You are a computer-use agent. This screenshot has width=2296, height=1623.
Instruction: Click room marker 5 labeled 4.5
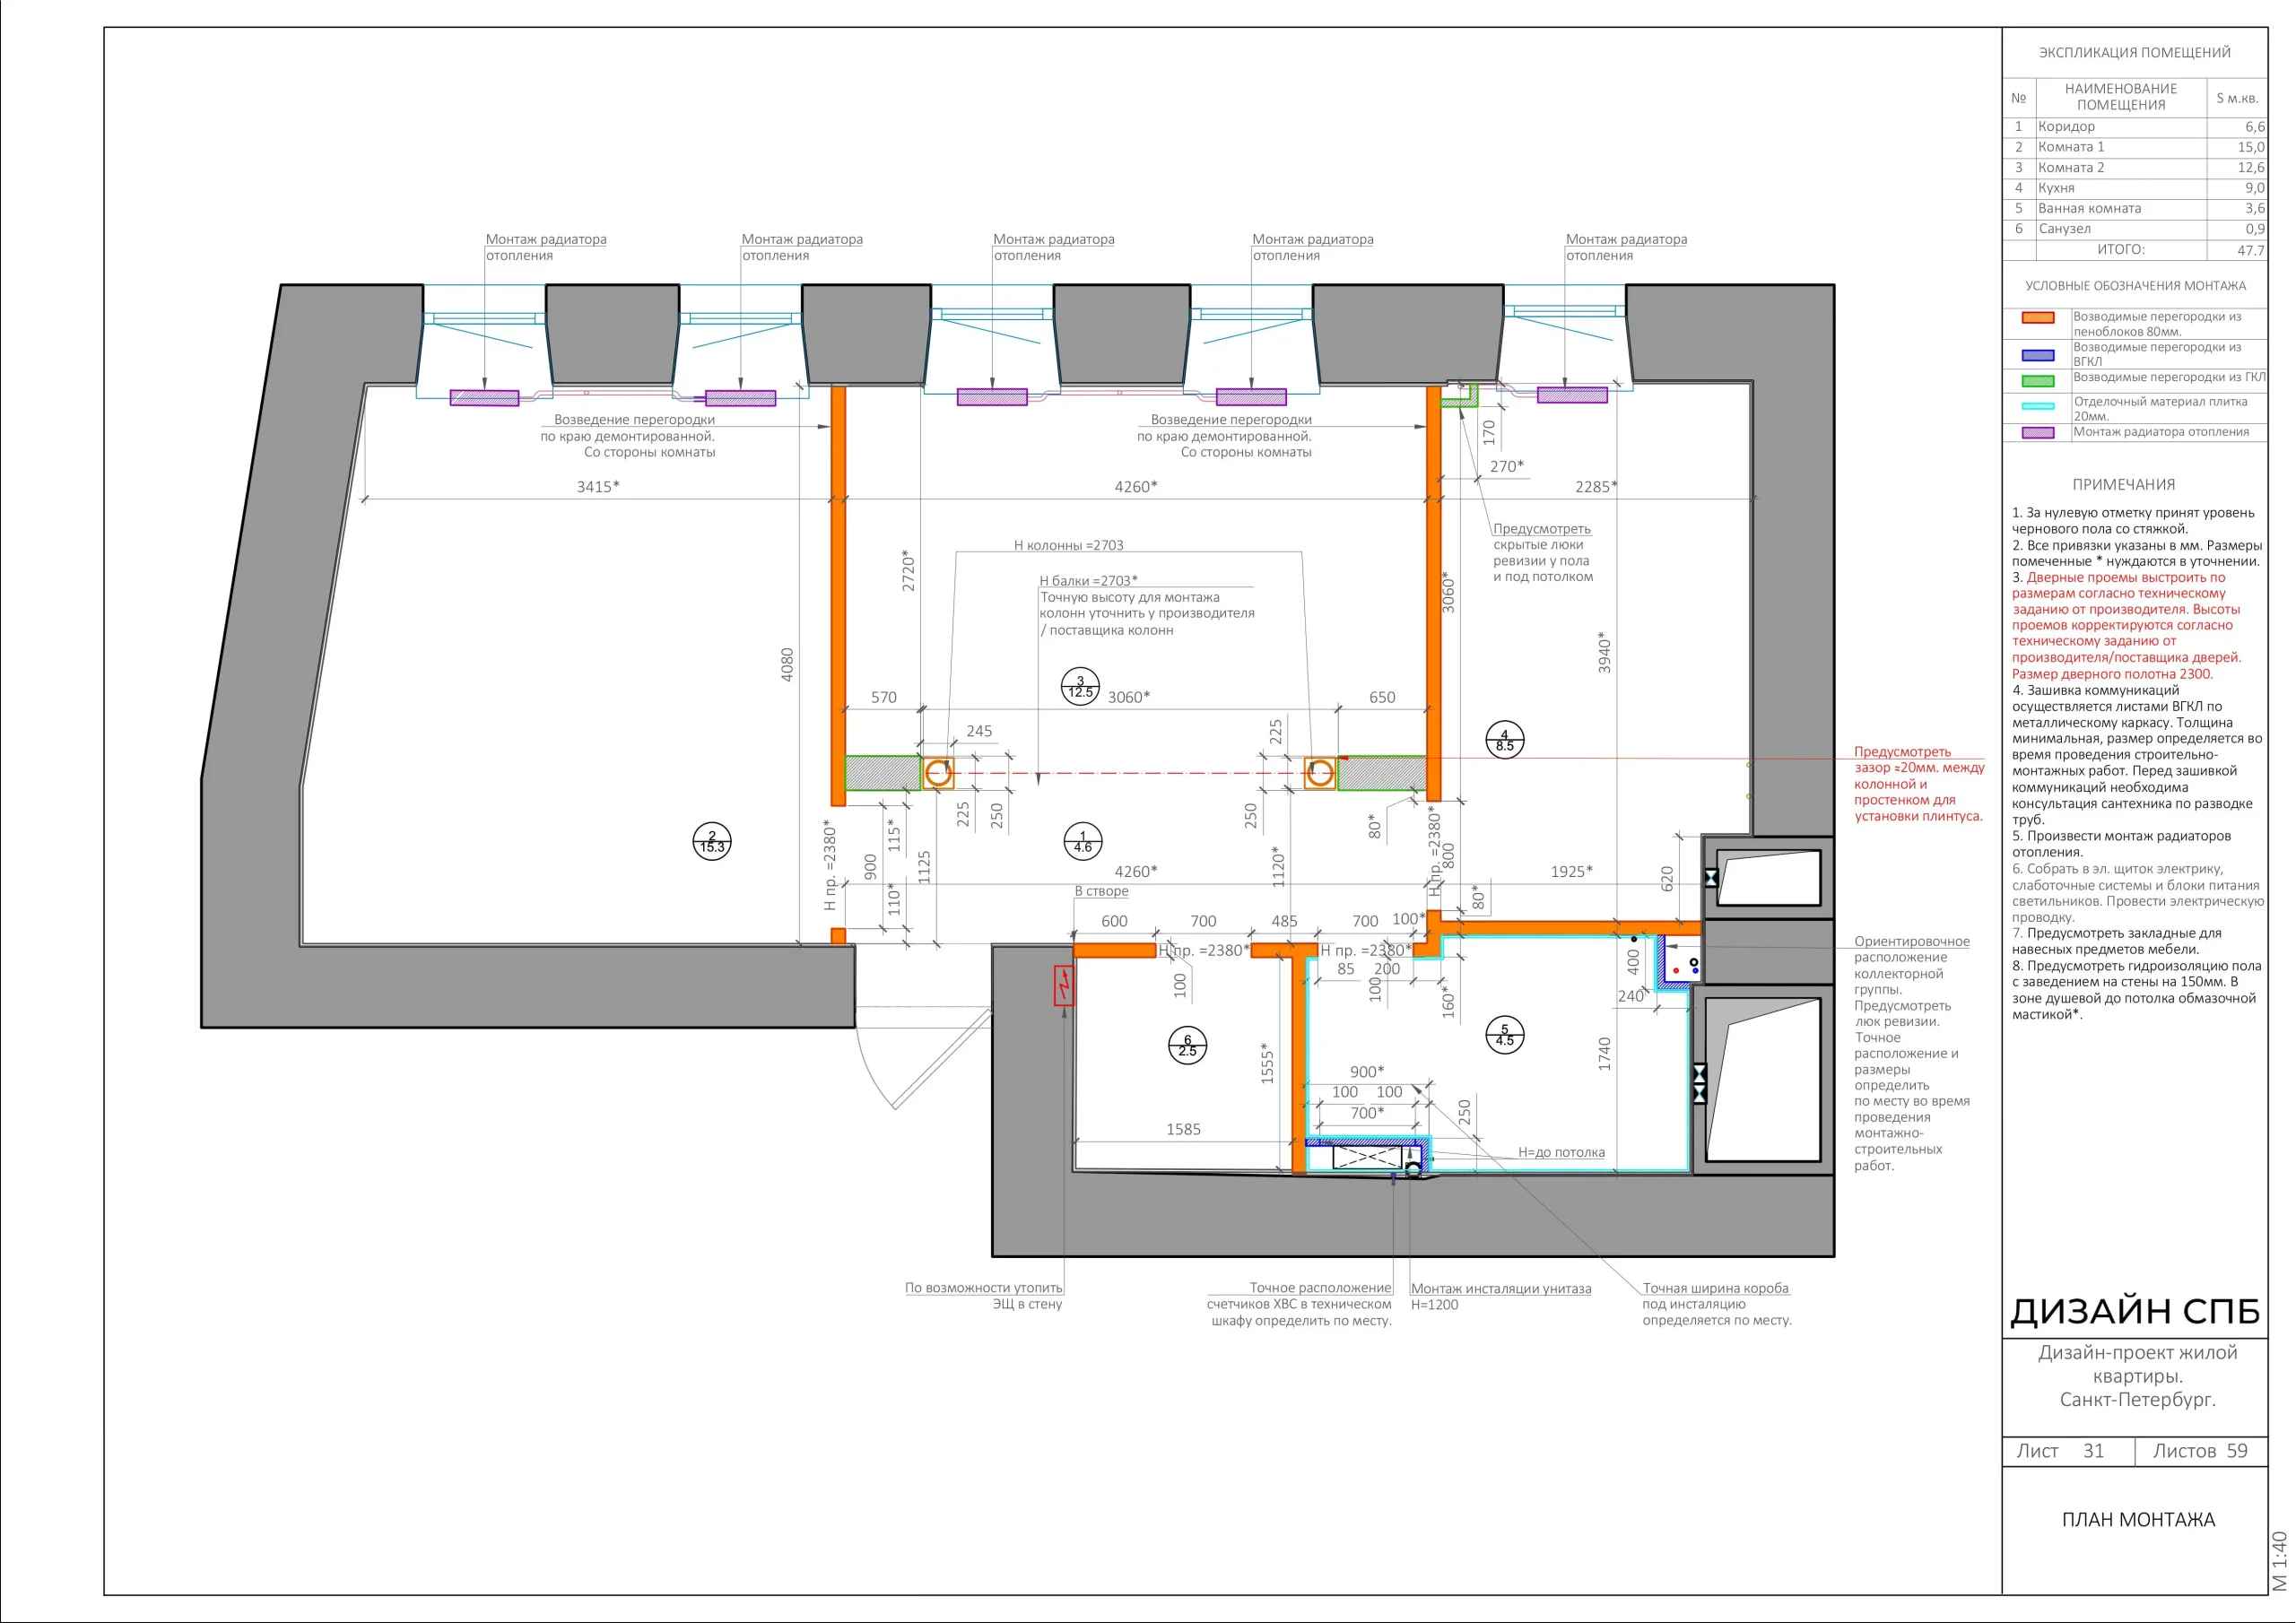tap(1505, 1035)
